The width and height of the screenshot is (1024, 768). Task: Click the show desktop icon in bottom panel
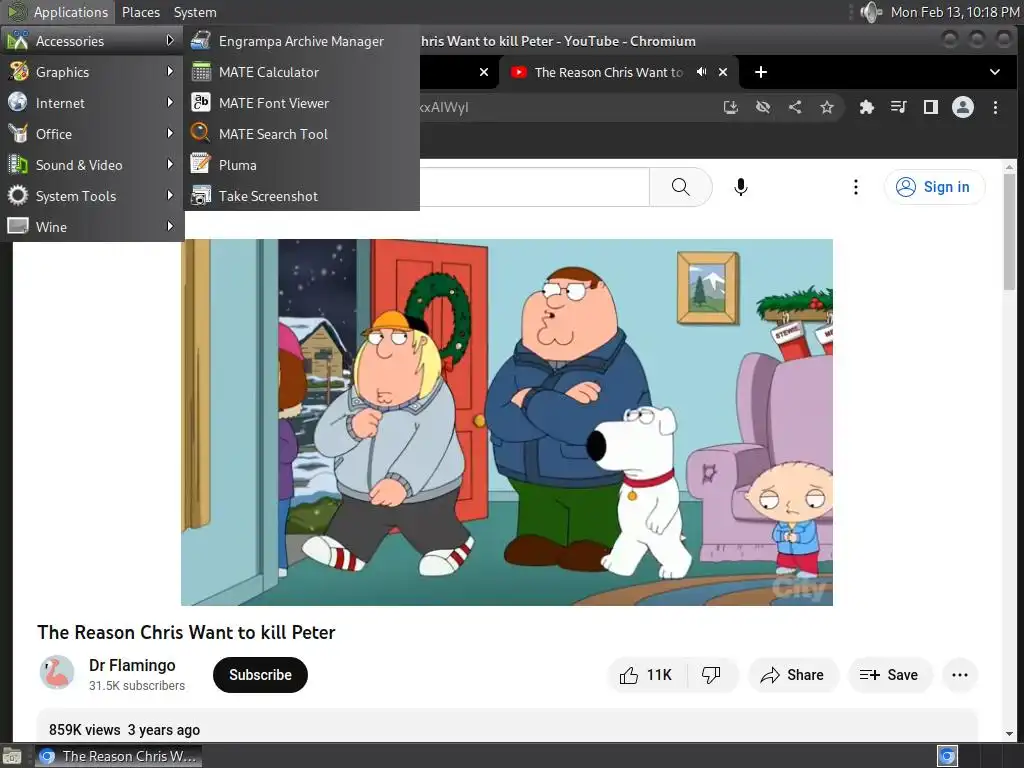(x=12, y=756)
